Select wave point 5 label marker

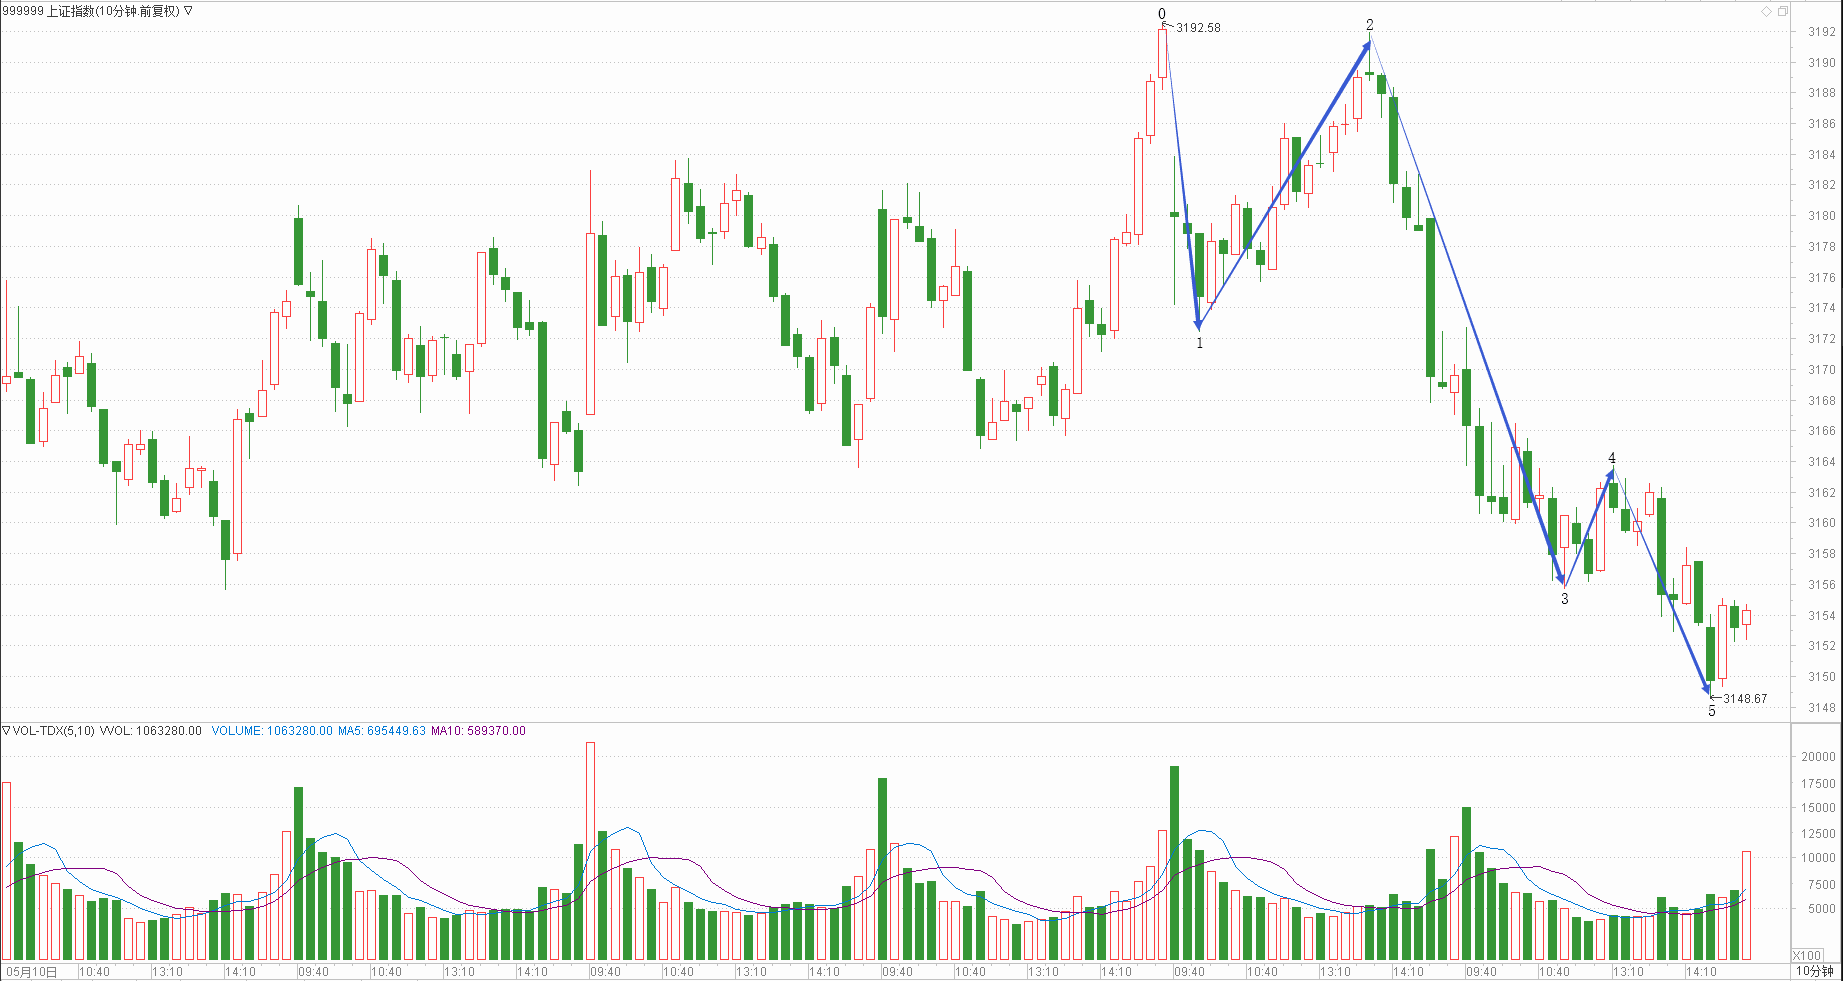pyautogui.click(x=1712, y=711)
